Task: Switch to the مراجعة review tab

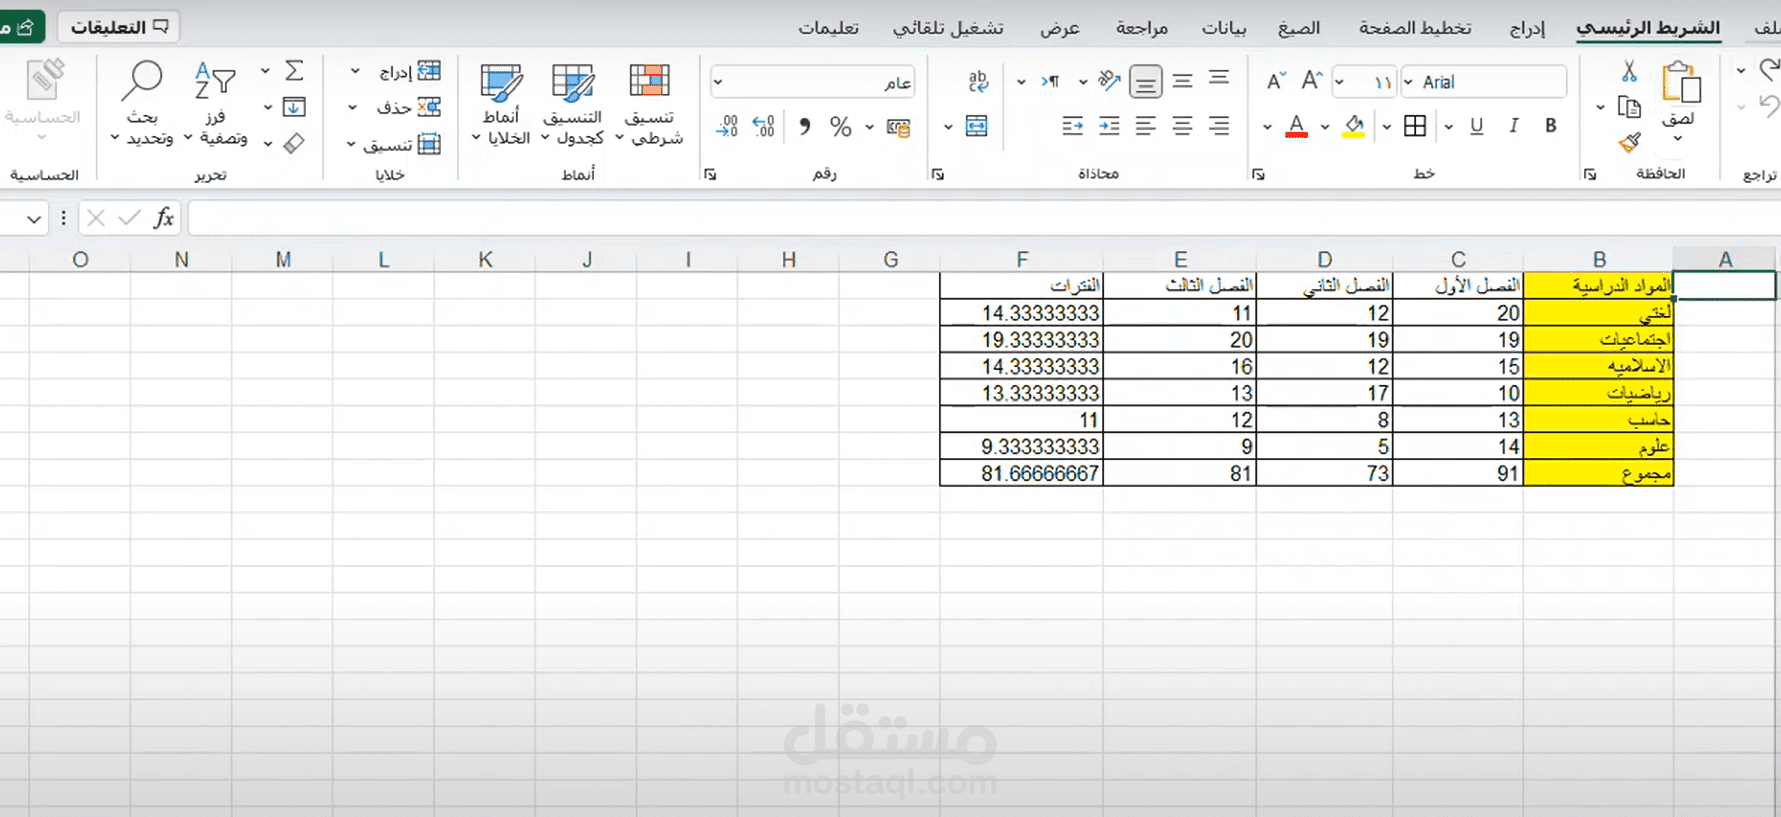Action: [x=1142, y=28]
